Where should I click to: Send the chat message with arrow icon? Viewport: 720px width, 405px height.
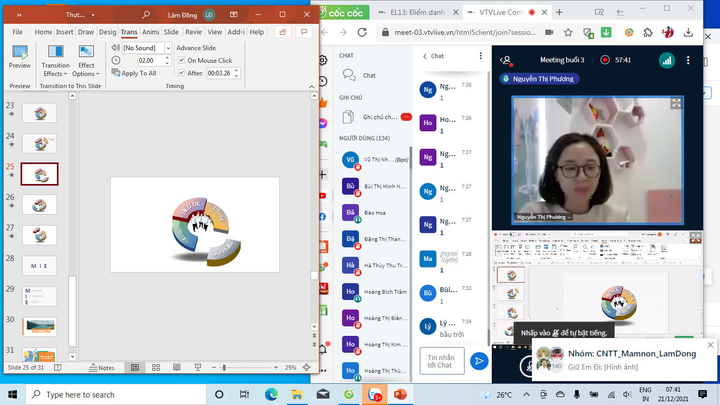480,361
